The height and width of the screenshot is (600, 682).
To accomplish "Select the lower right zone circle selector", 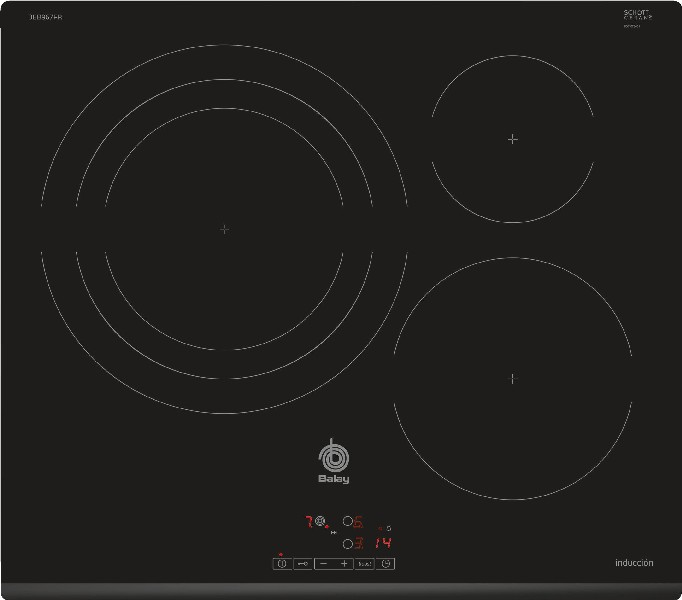I will pos(347,544).
